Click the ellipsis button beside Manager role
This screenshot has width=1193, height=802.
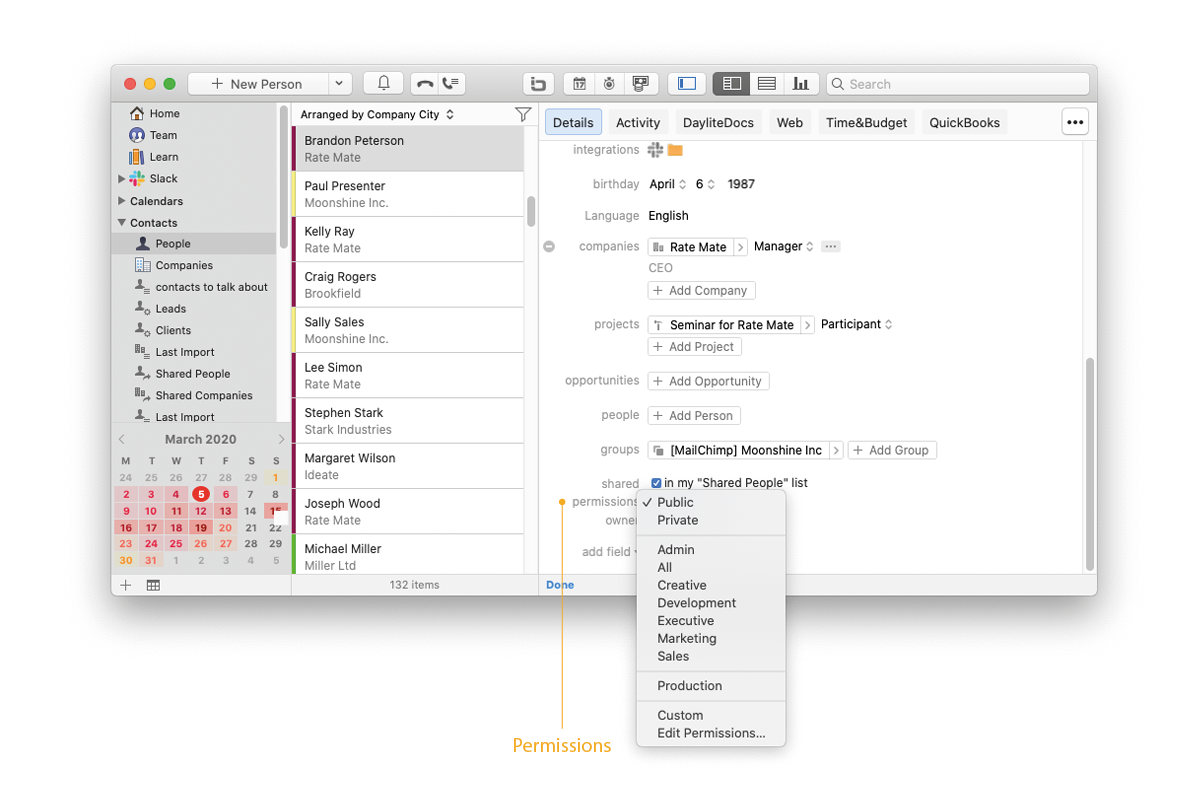[831, 247]
